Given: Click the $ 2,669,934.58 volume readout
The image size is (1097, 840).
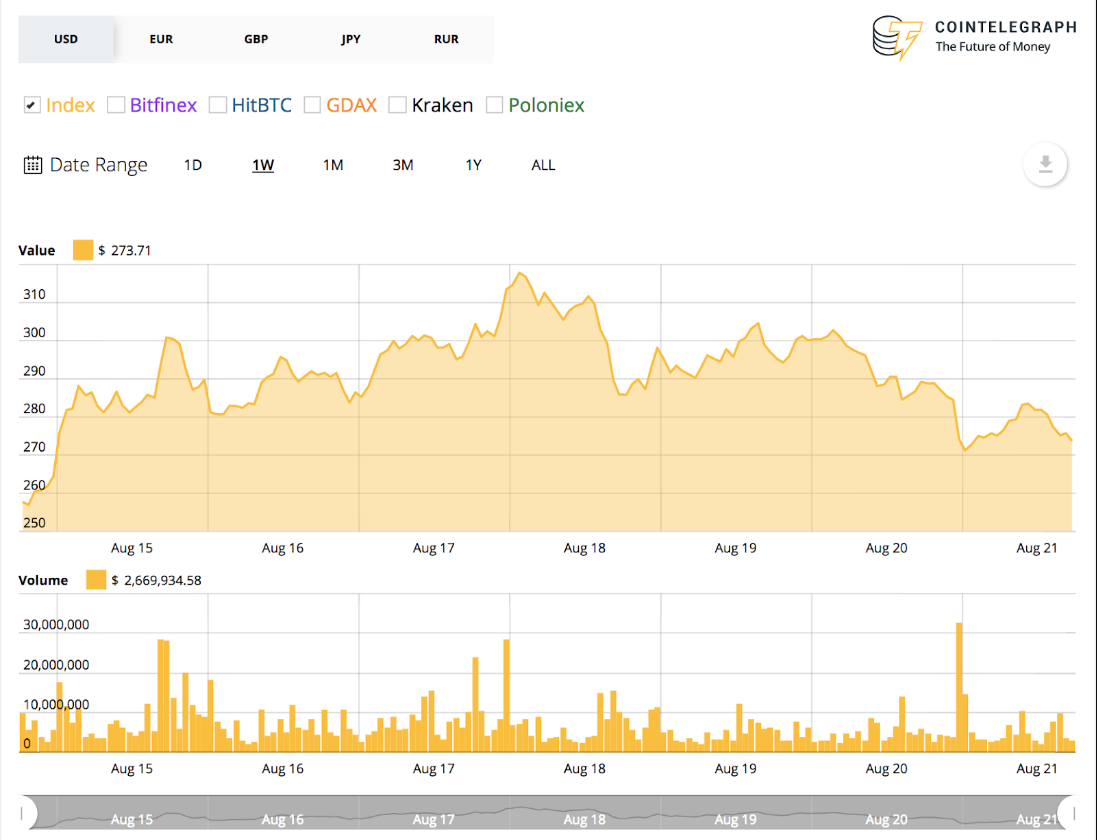Looking at the screenshot, I should click(157, 581).
